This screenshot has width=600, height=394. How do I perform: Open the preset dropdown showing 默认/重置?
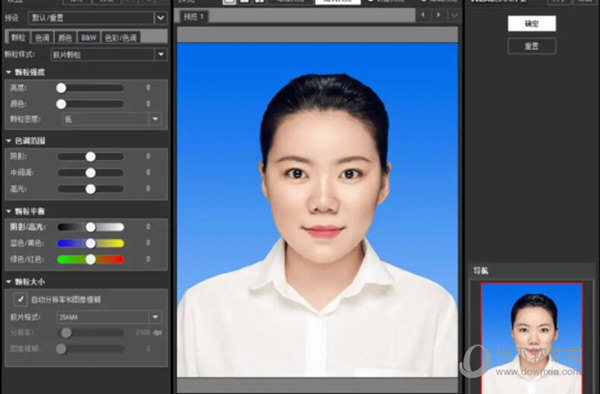pyautogui.click(x=97, y=18)
